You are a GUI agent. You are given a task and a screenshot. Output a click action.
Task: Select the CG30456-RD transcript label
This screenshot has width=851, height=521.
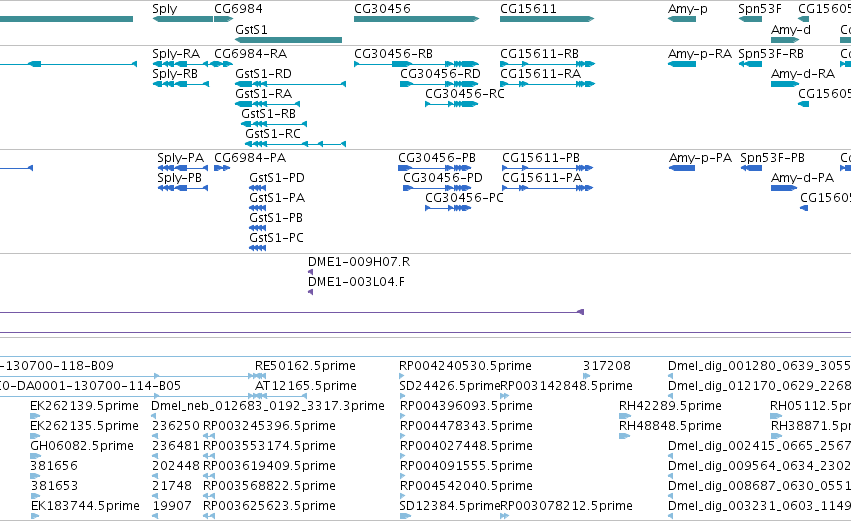pos(440,74)
